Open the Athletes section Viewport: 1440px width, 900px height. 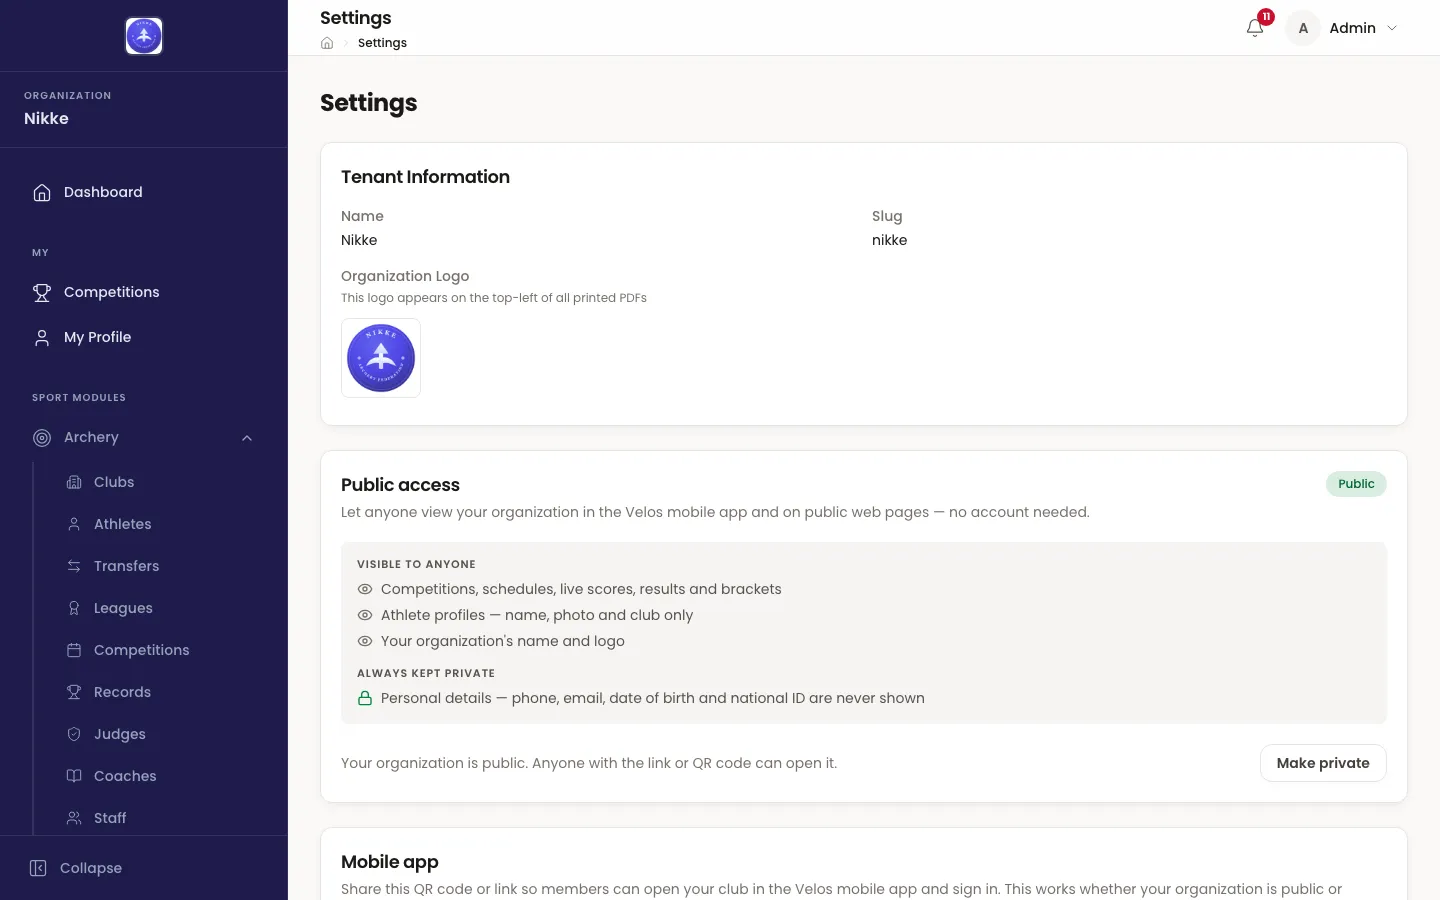(160, 524)
